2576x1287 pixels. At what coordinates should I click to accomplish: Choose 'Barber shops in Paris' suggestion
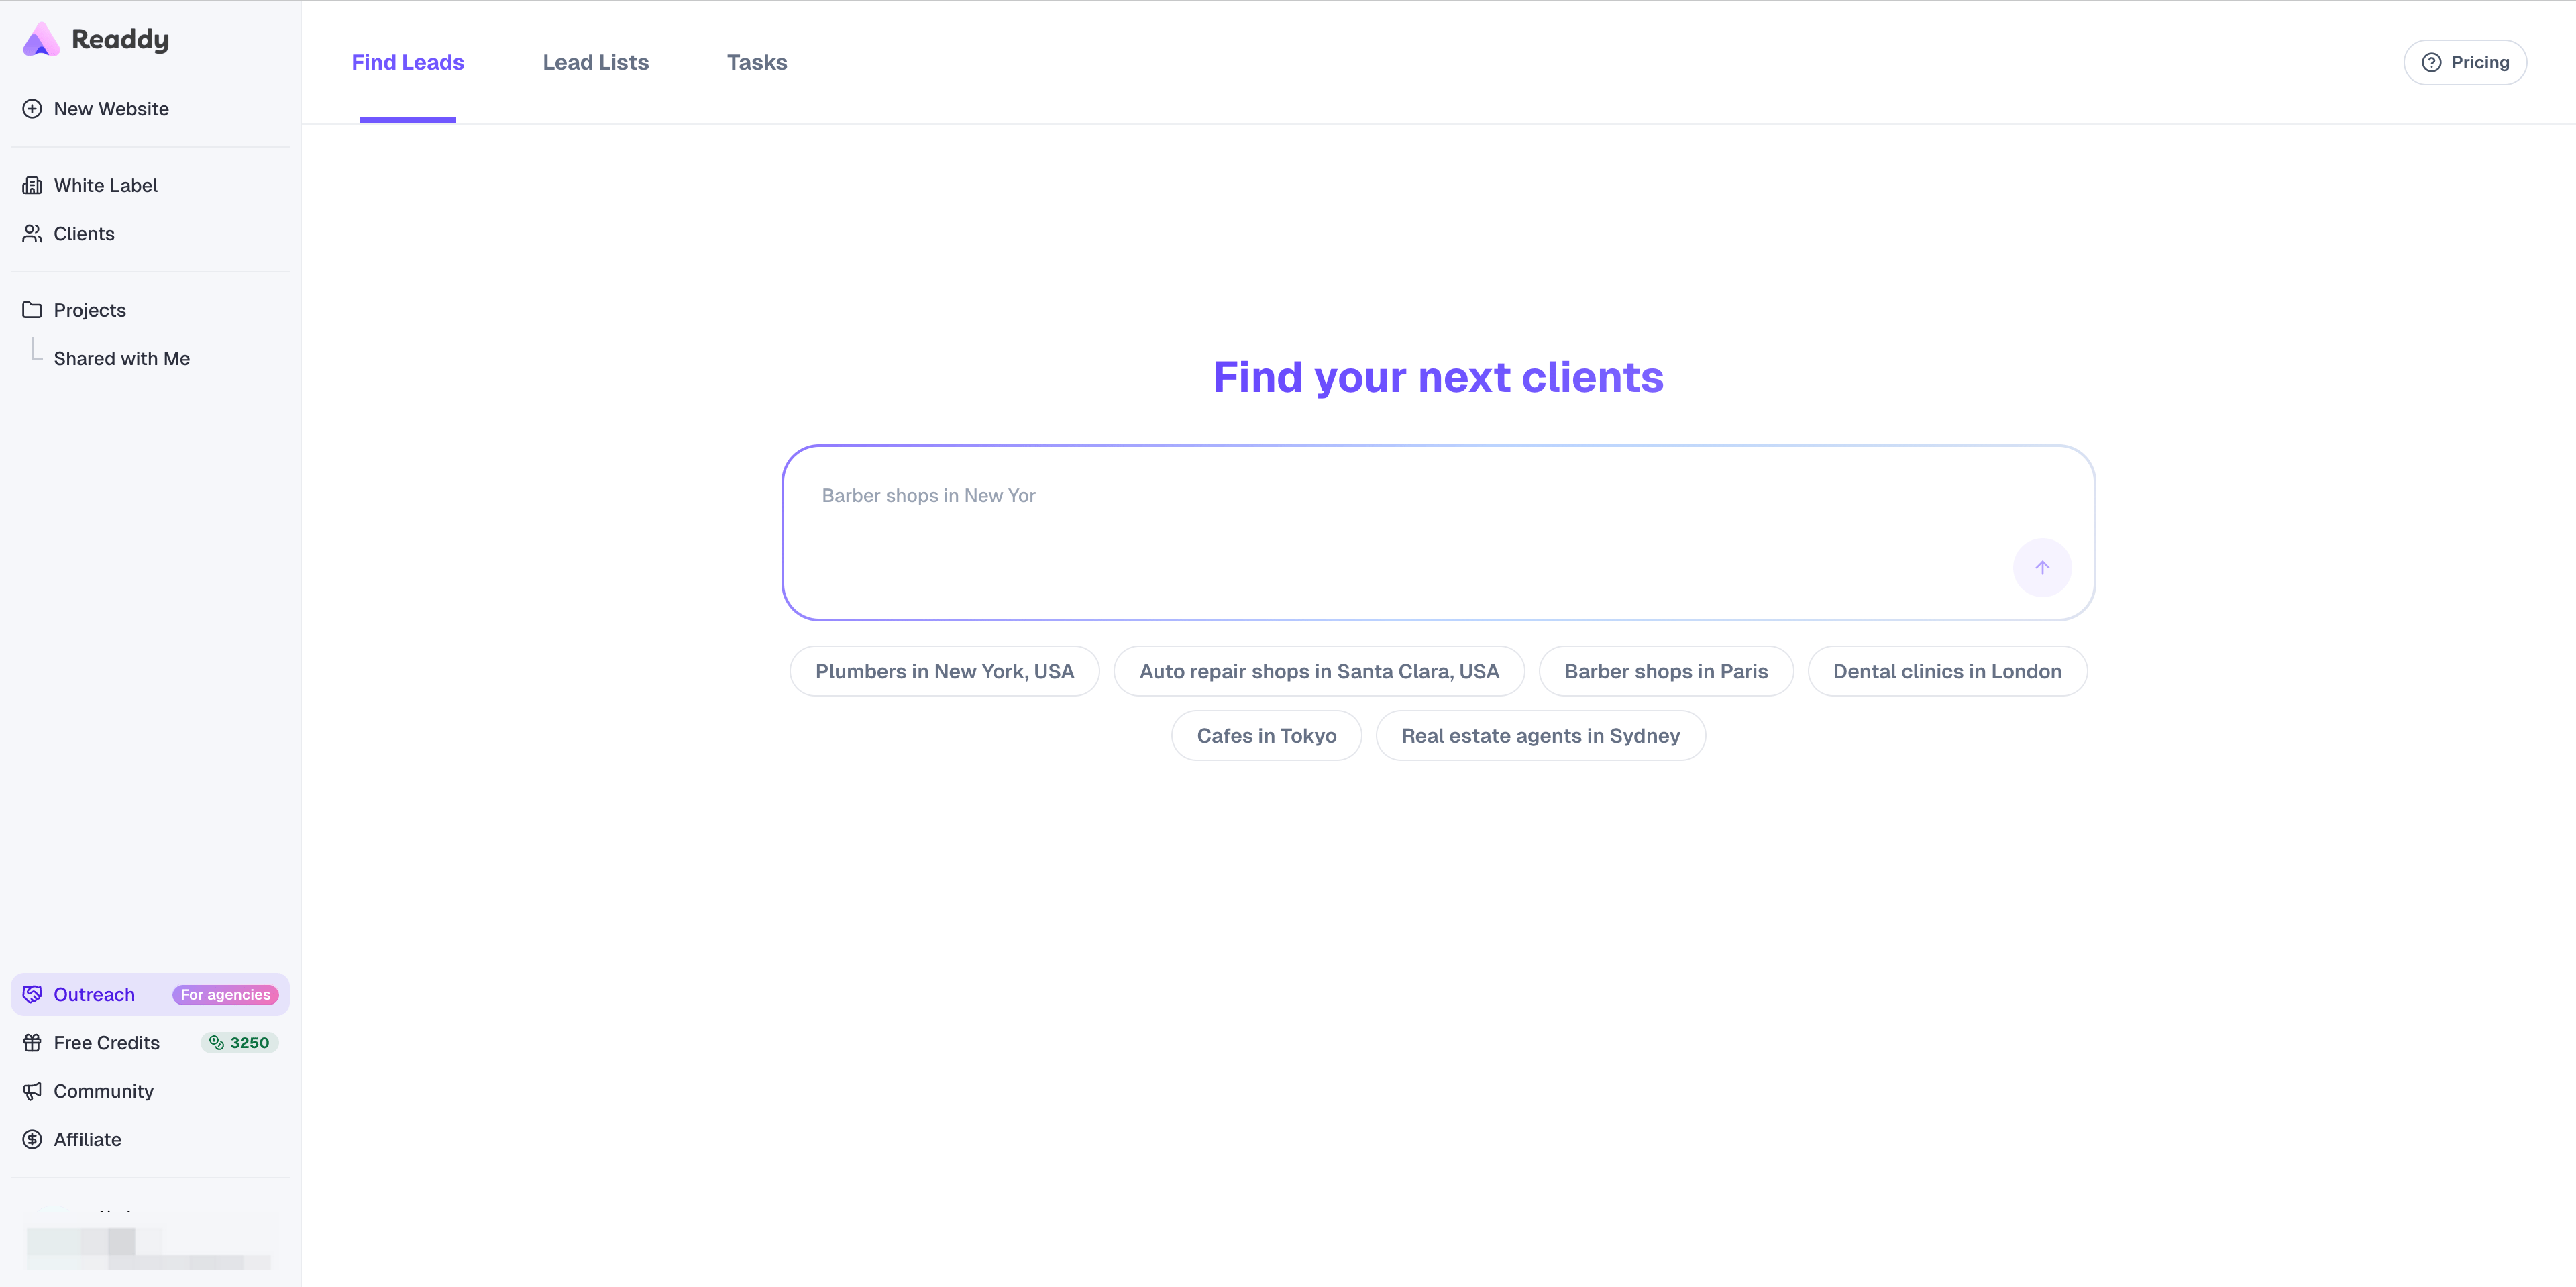(x=1666, y=671)
